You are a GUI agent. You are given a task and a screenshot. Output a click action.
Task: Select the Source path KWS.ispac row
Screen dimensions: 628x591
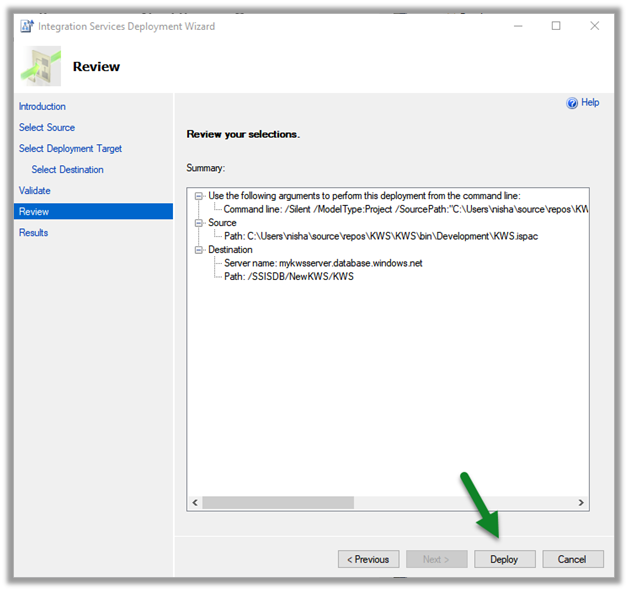380,236
